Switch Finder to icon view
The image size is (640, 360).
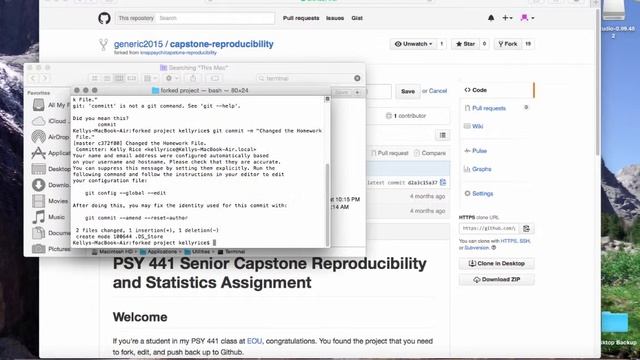click(95, 78)
